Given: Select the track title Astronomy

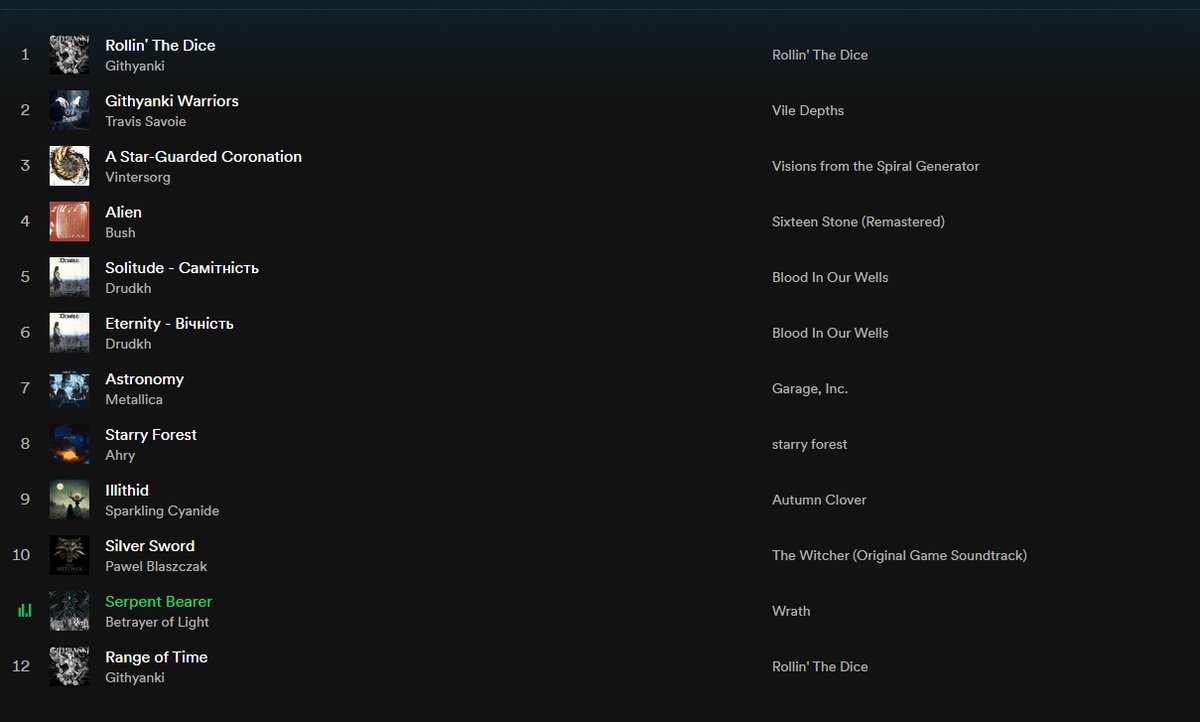Looking at the screenshot, I should click(144, 379).
